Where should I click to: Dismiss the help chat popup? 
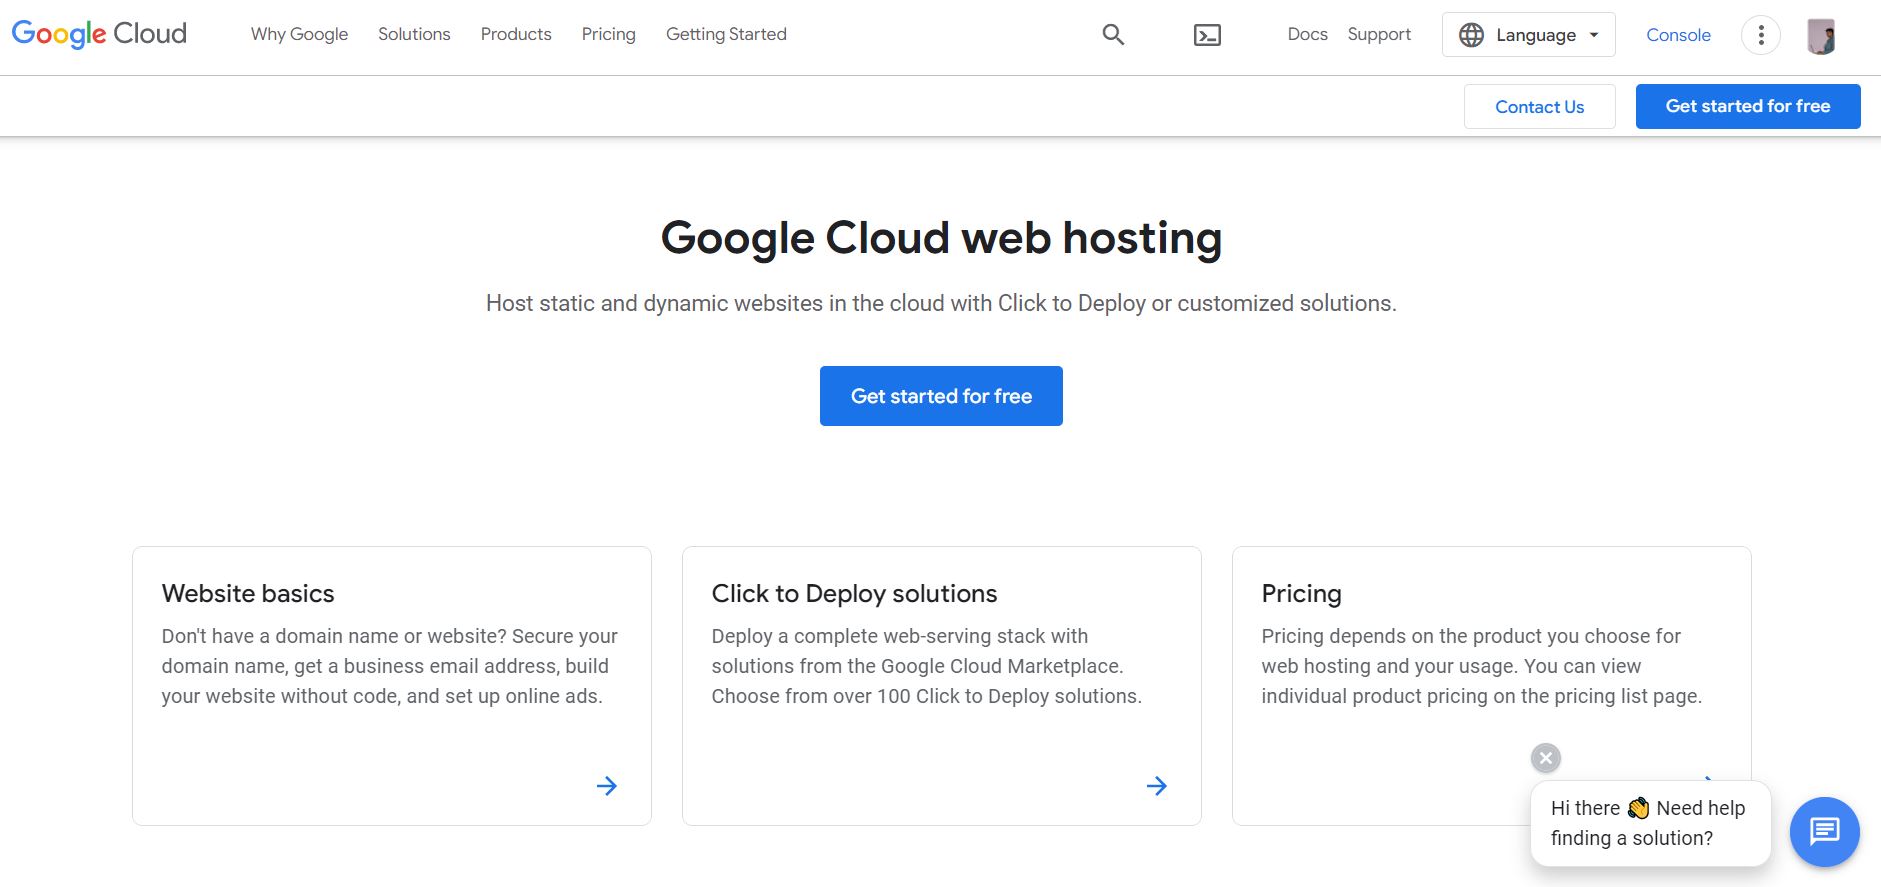1546,758
